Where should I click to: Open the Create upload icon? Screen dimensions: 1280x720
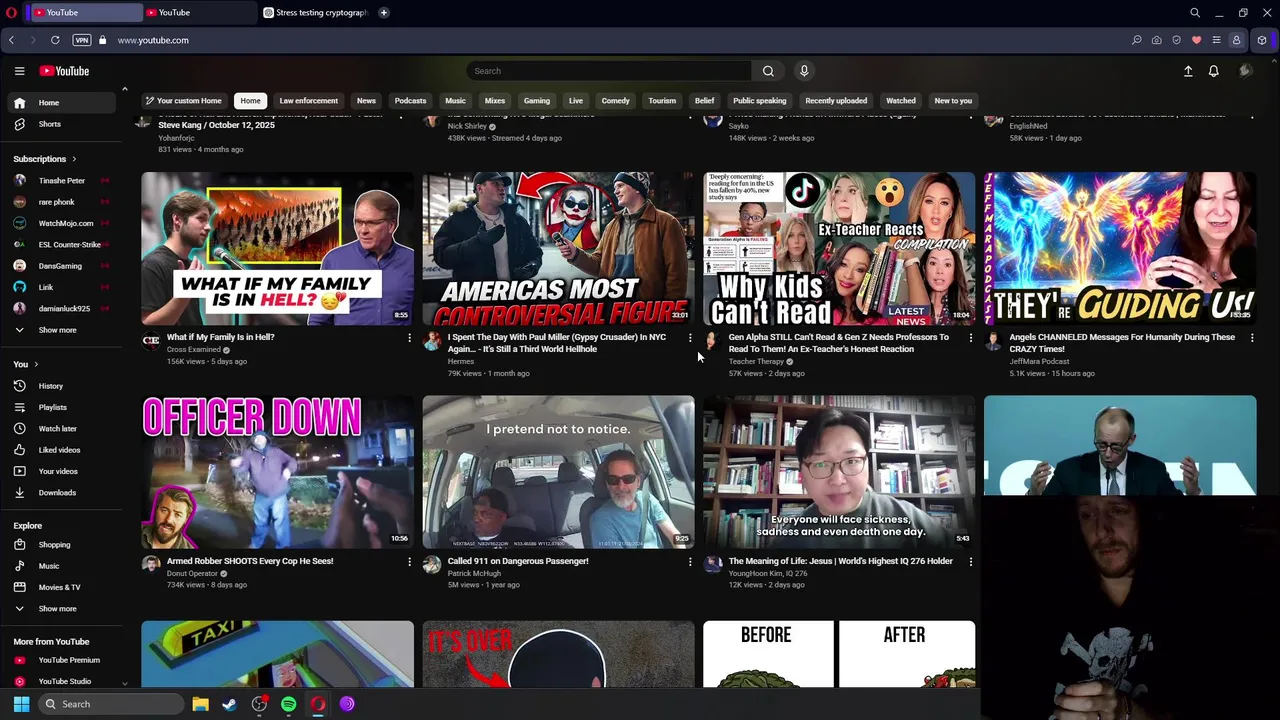click(x=1188, y=71)
